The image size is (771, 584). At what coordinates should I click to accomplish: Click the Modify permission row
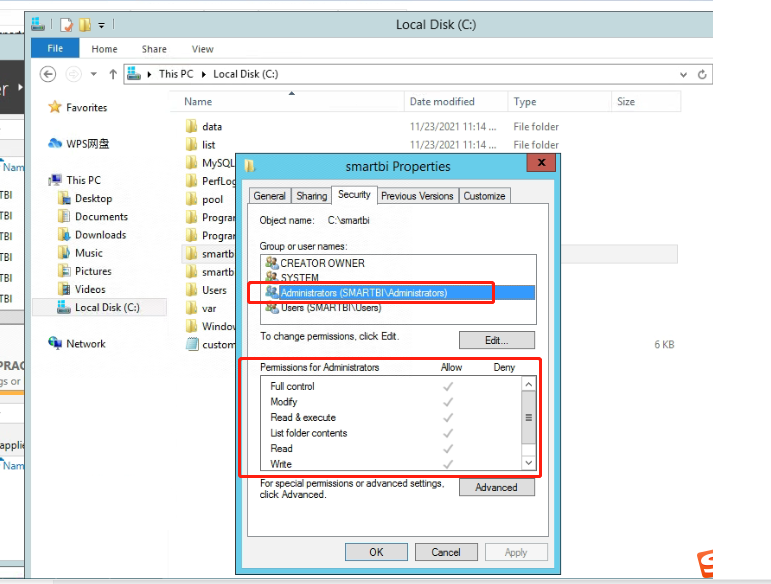tap(391, 402)
